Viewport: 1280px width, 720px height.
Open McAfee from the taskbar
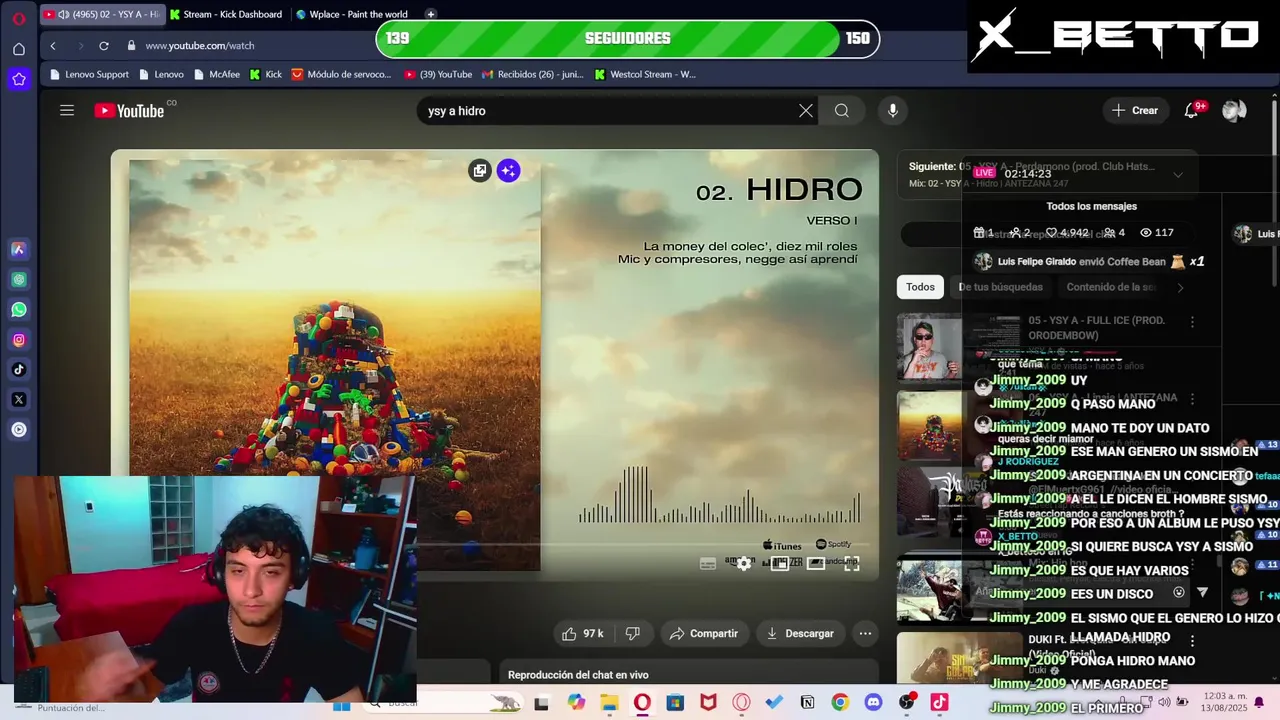tap(708, 703)
